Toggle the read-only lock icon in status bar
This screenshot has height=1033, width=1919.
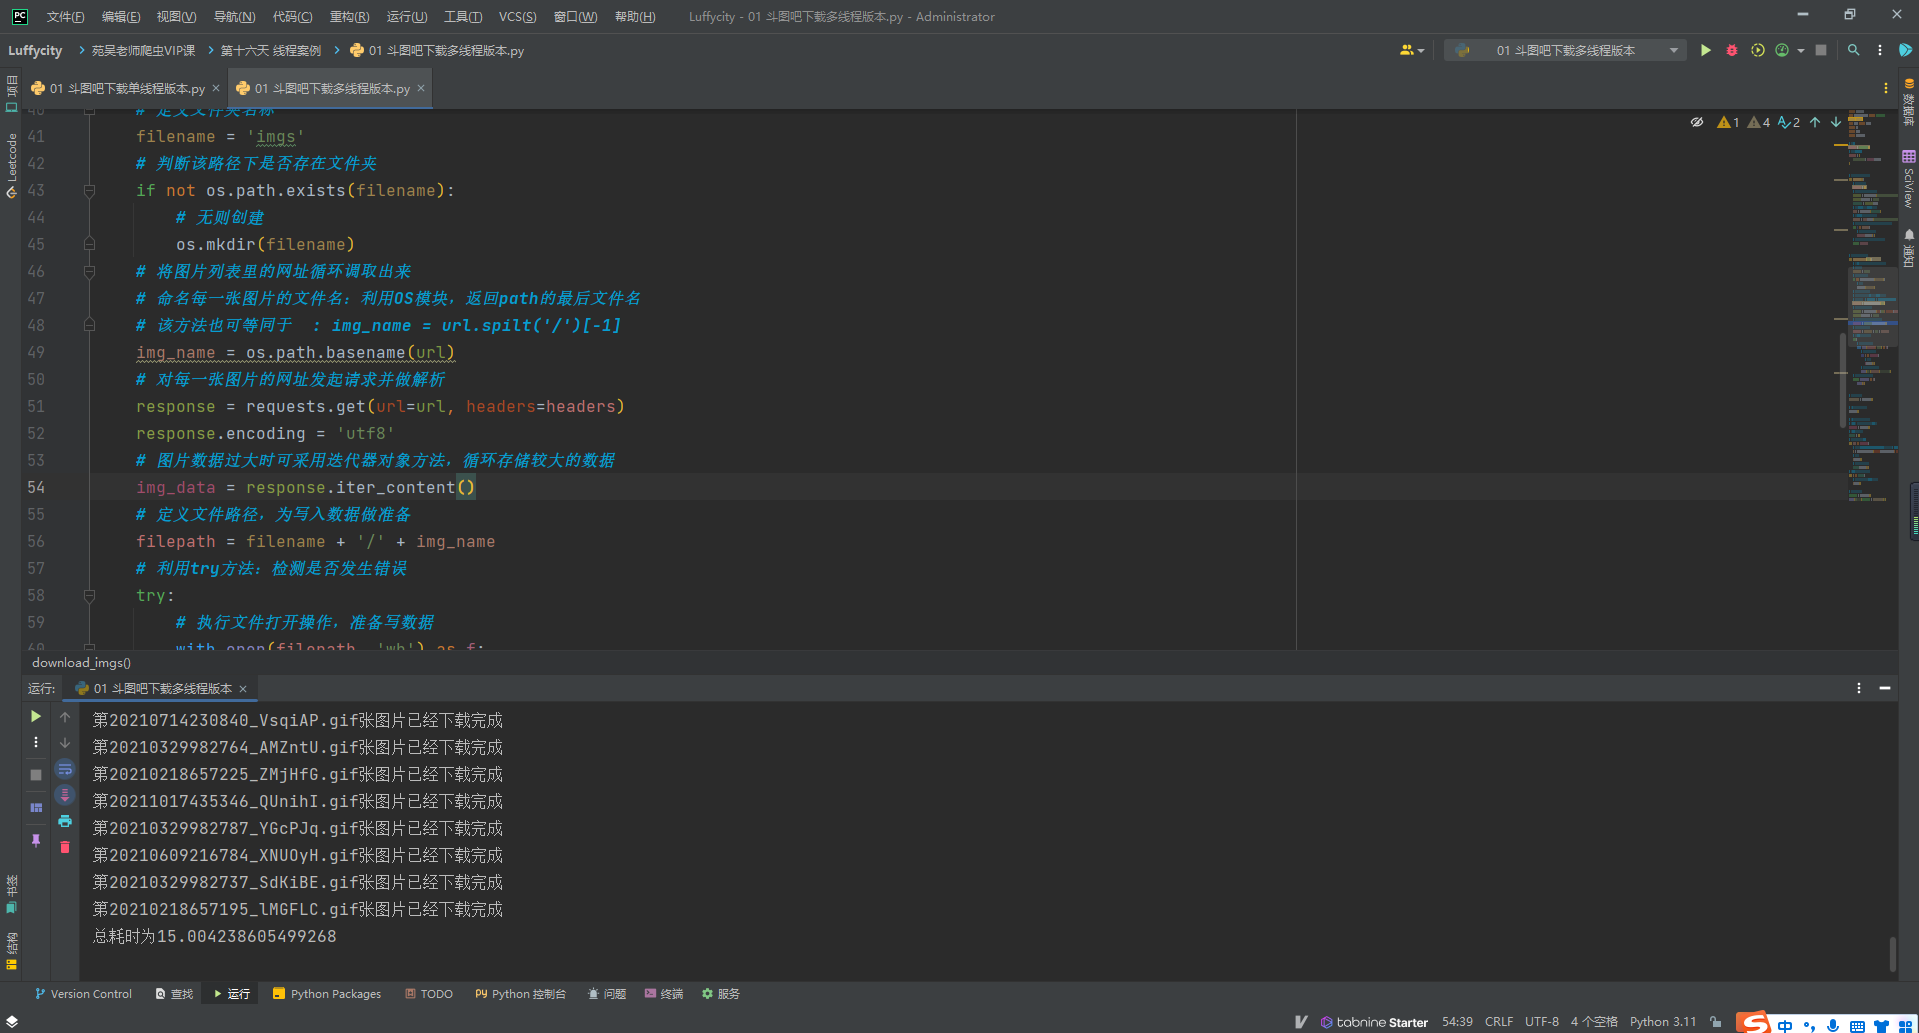(1716, 1022)
